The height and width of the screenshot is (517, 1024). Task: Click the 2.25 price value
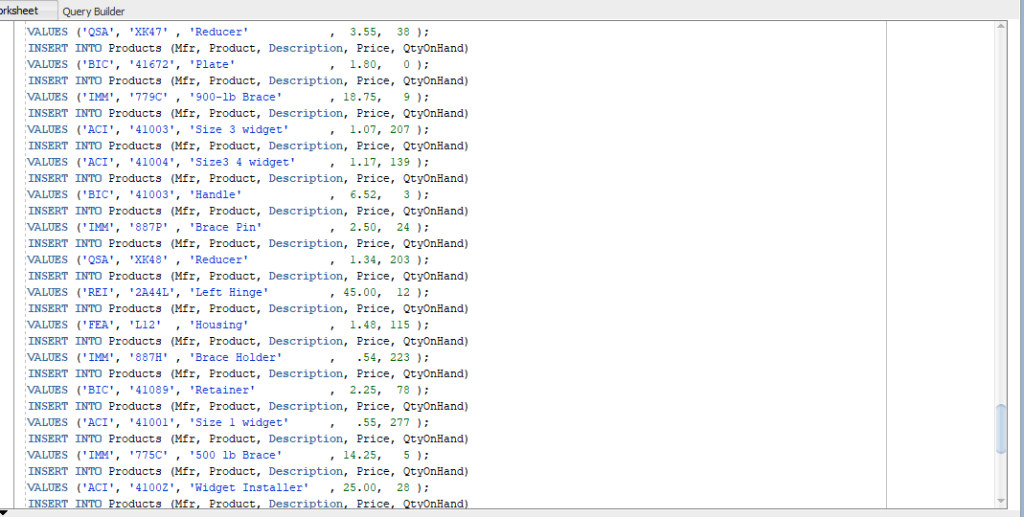coord(363,391)
